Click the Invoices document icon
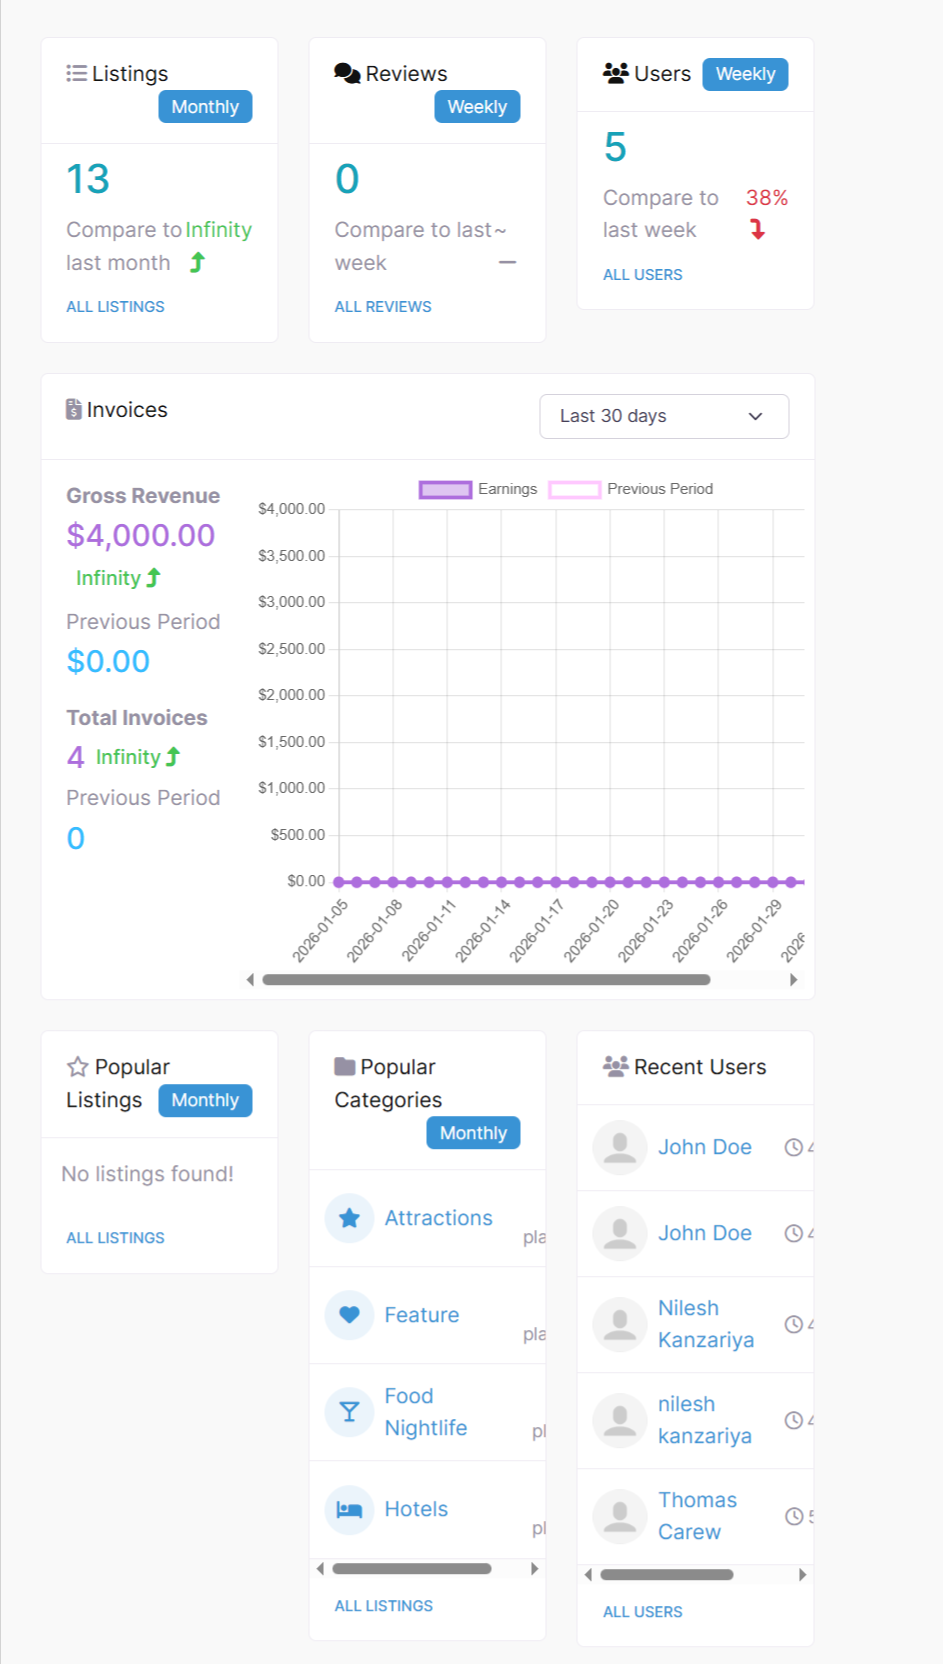 74,410
